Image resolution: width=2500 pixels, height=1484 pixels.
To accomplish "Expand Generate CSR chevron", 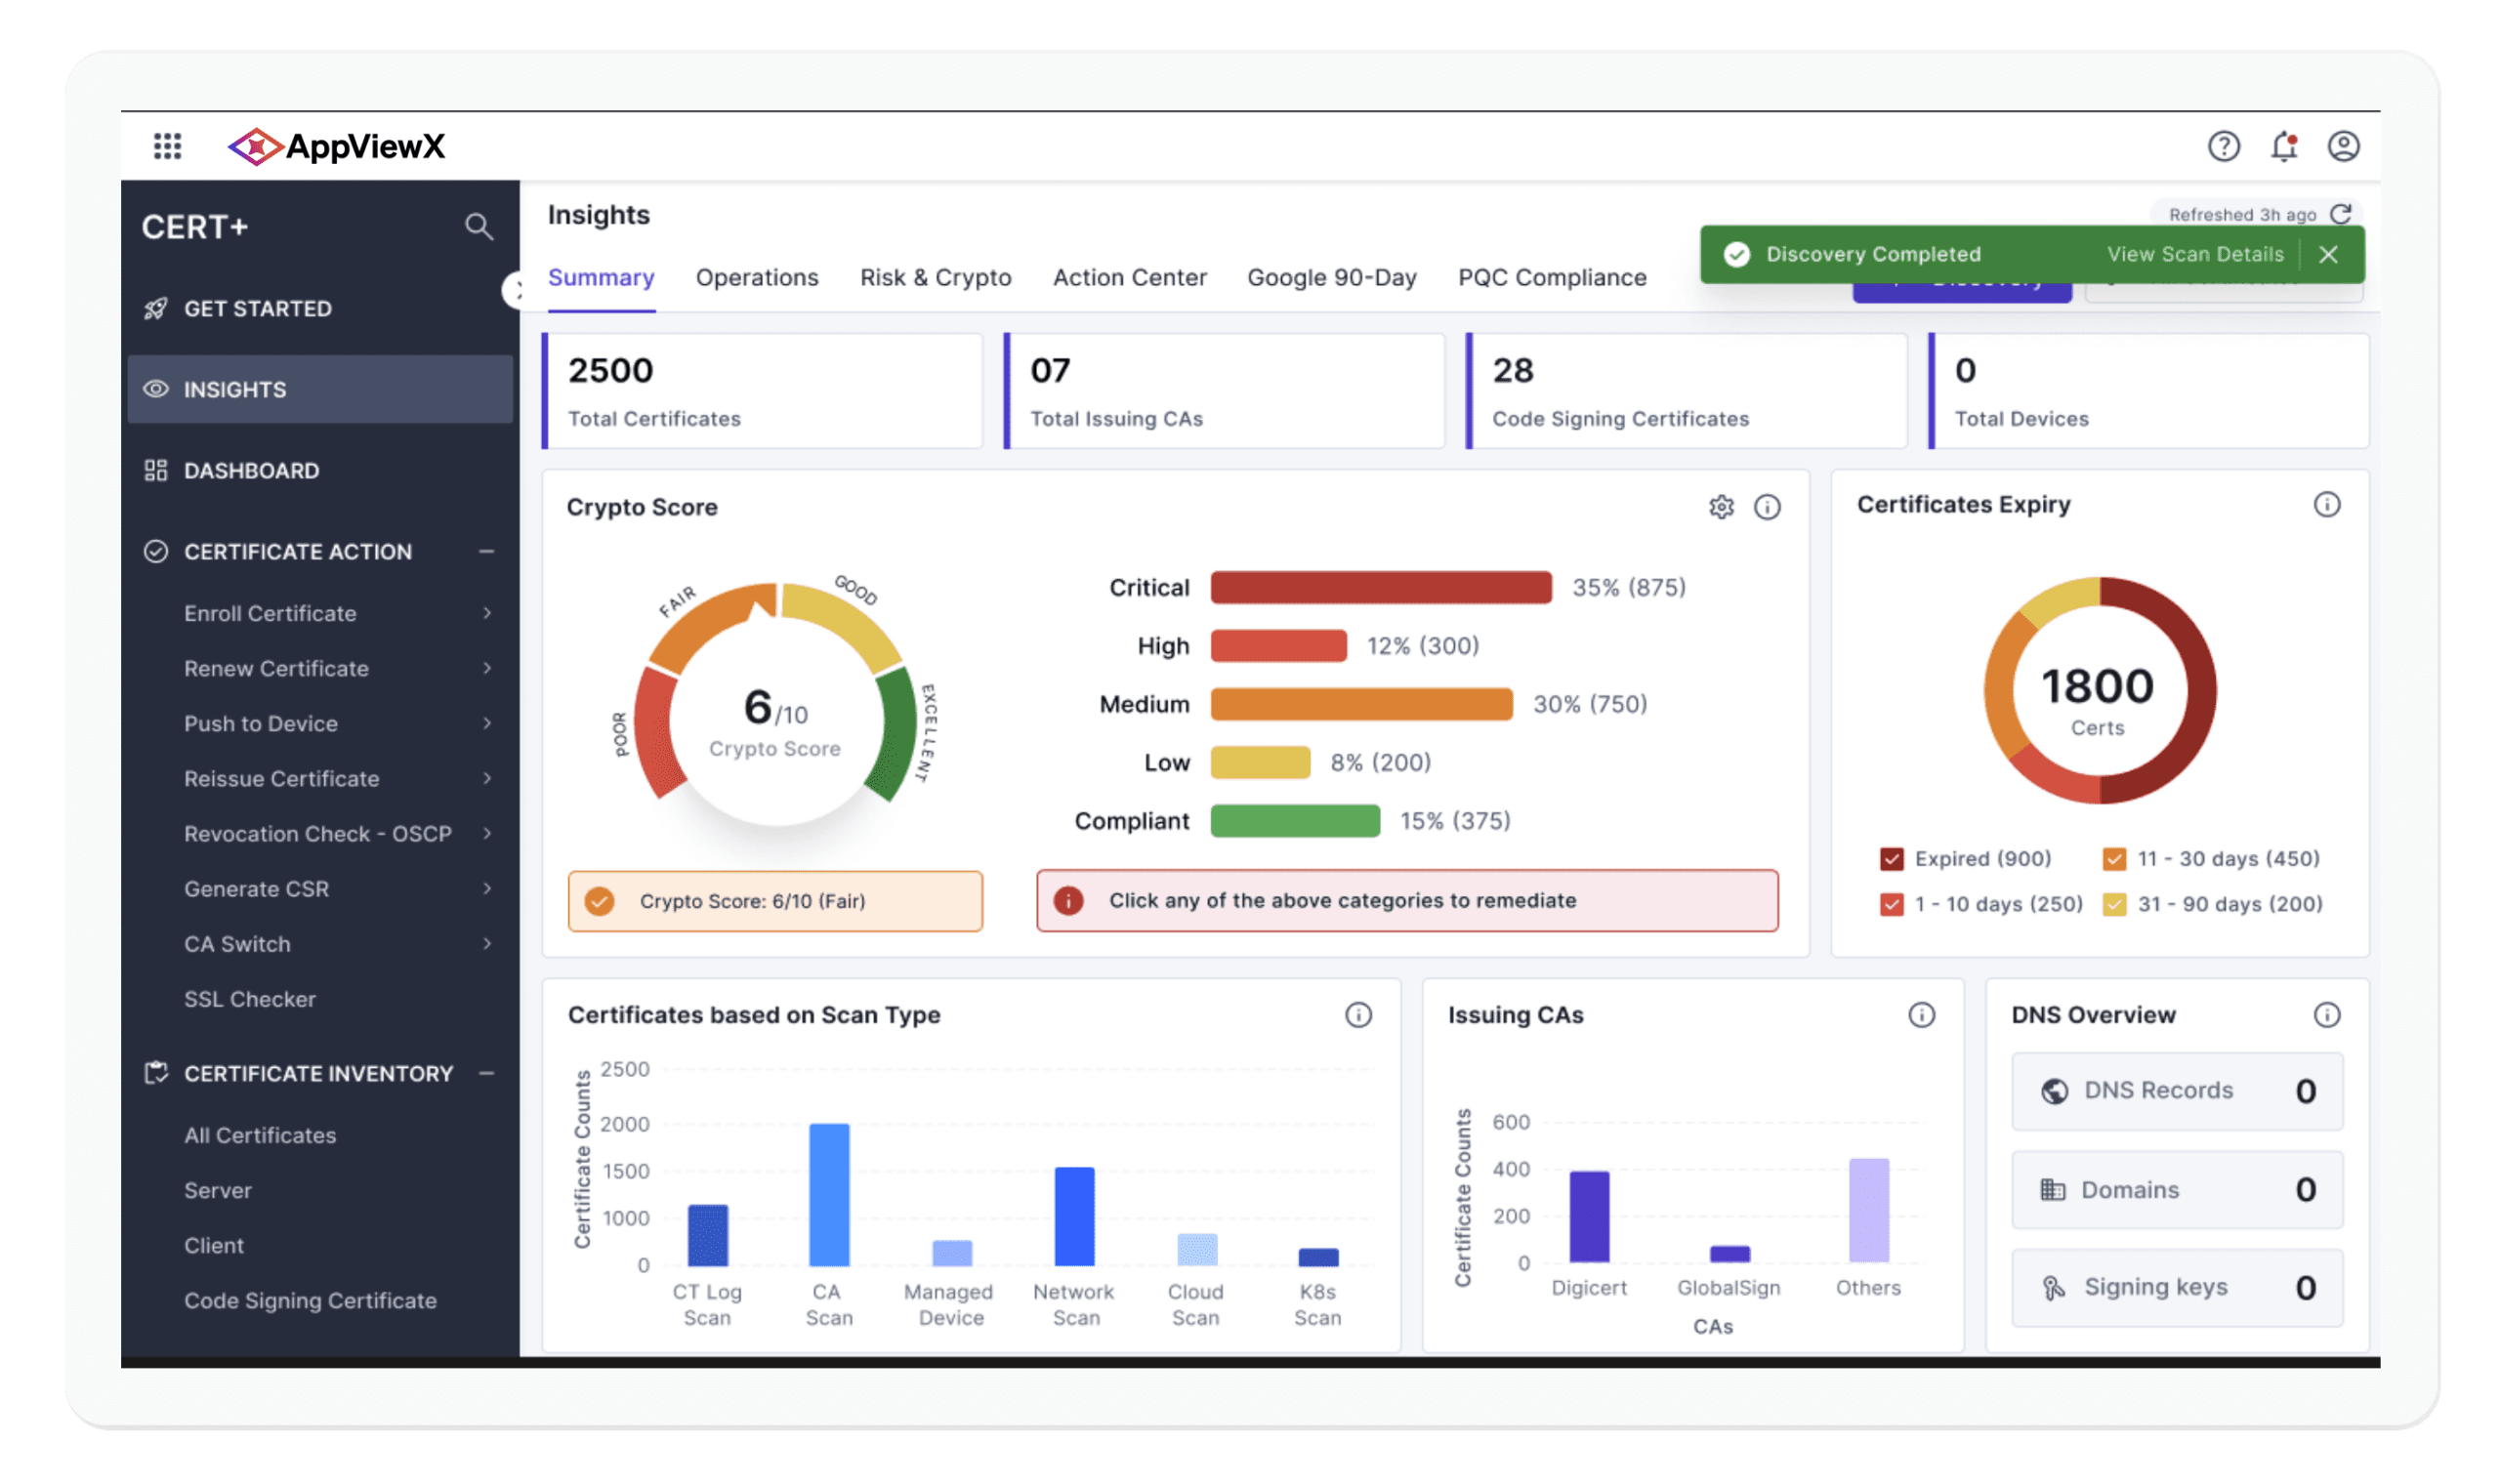I will pyautogui.click(x=487, y=888).
